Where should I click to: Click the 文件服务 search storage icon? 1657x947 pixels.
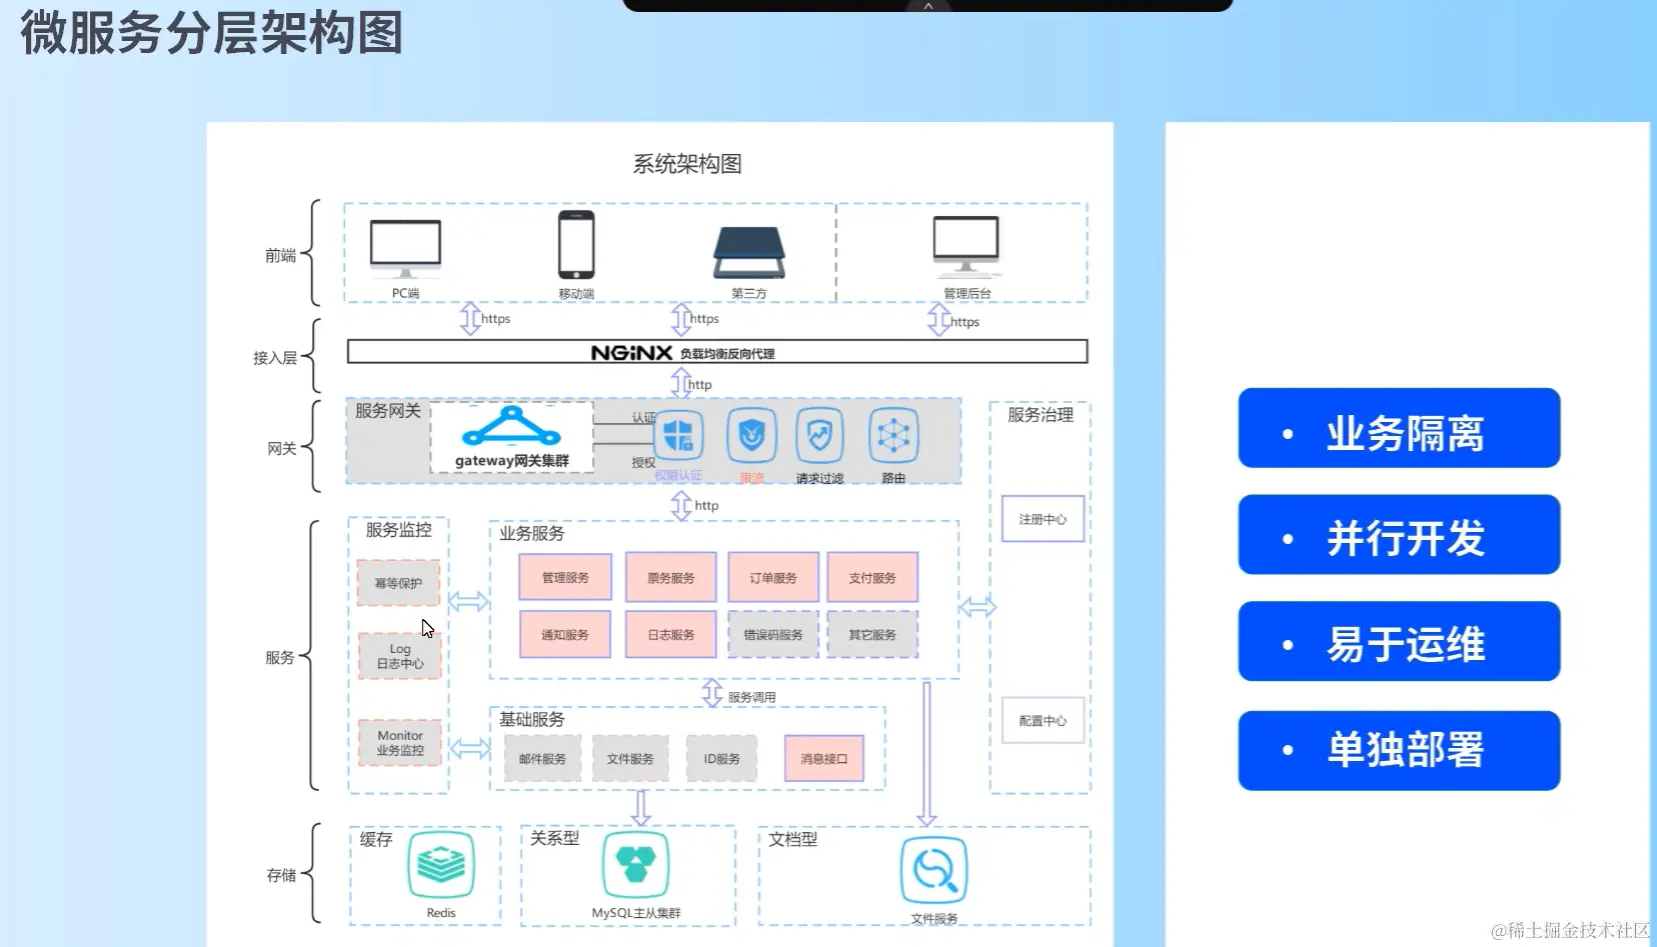934,870
